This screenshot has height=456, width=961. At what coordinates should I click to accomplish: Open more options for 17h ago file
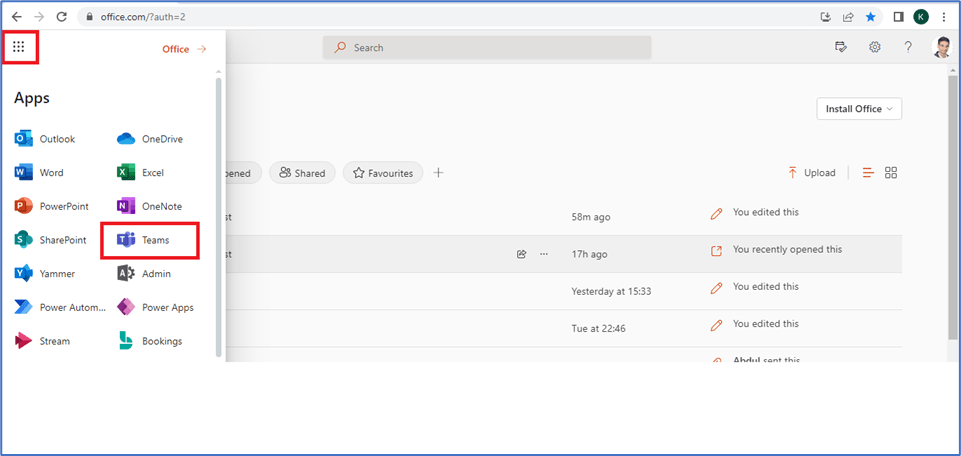[x=544, y=254]
